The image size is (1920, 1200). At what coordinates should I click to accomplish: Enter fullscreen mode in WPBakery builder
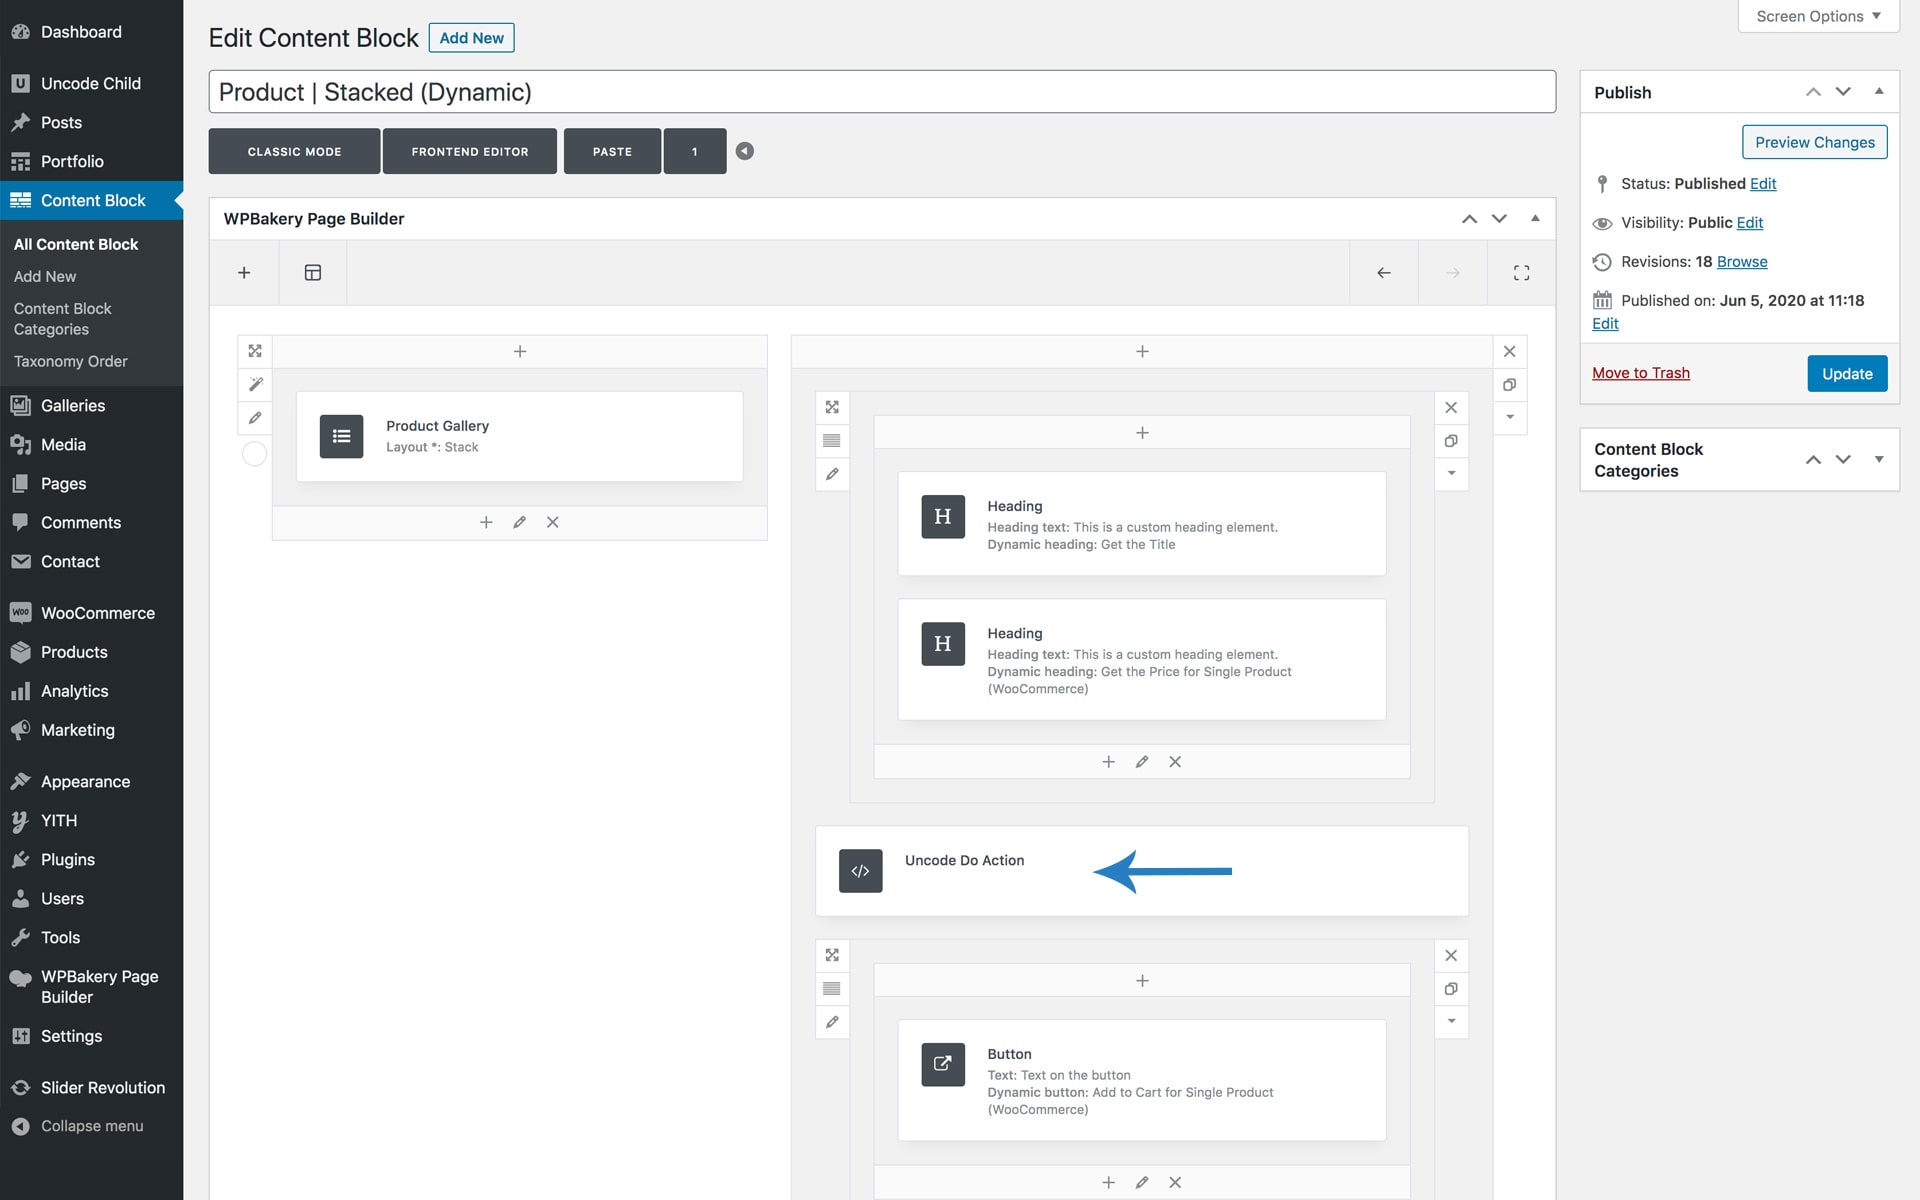tap(1521, 272)
